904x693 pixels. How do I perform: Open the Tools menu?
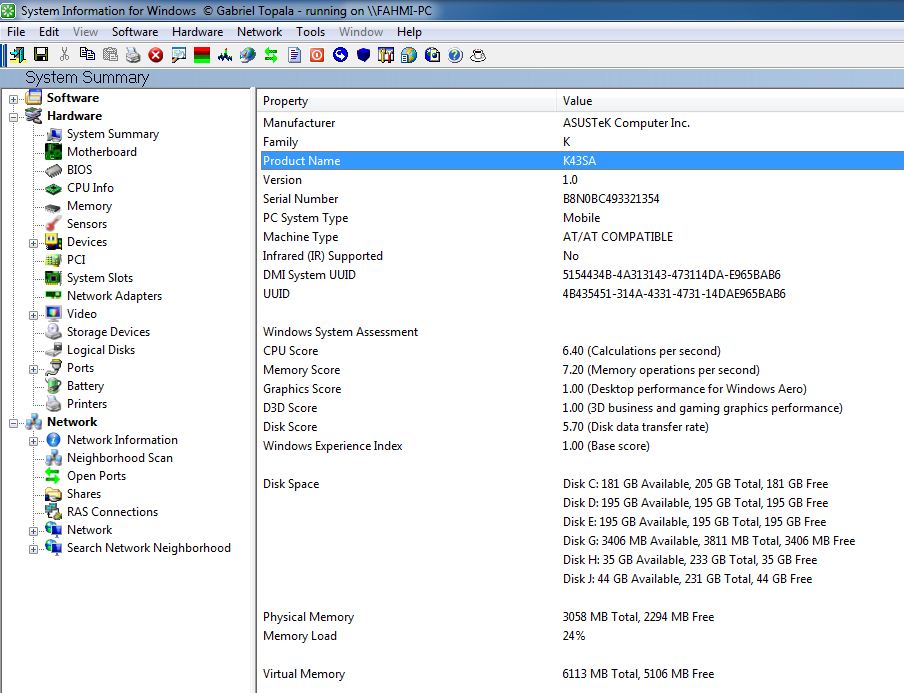[x=311, y=32]
